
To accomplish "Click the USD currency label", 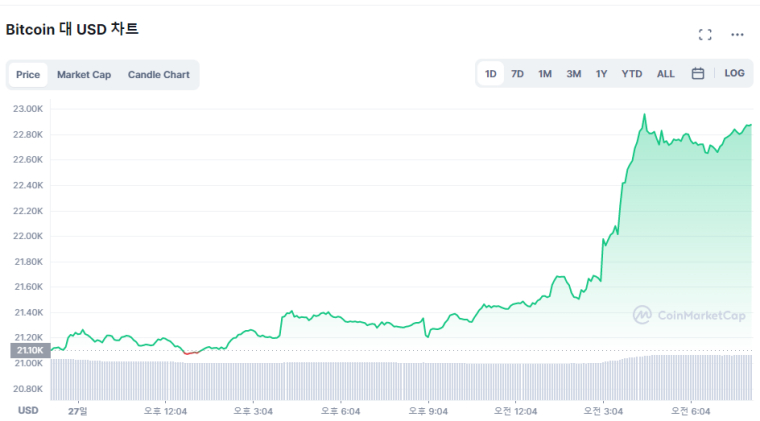I will pyautogui.click(x=28, y=410).
